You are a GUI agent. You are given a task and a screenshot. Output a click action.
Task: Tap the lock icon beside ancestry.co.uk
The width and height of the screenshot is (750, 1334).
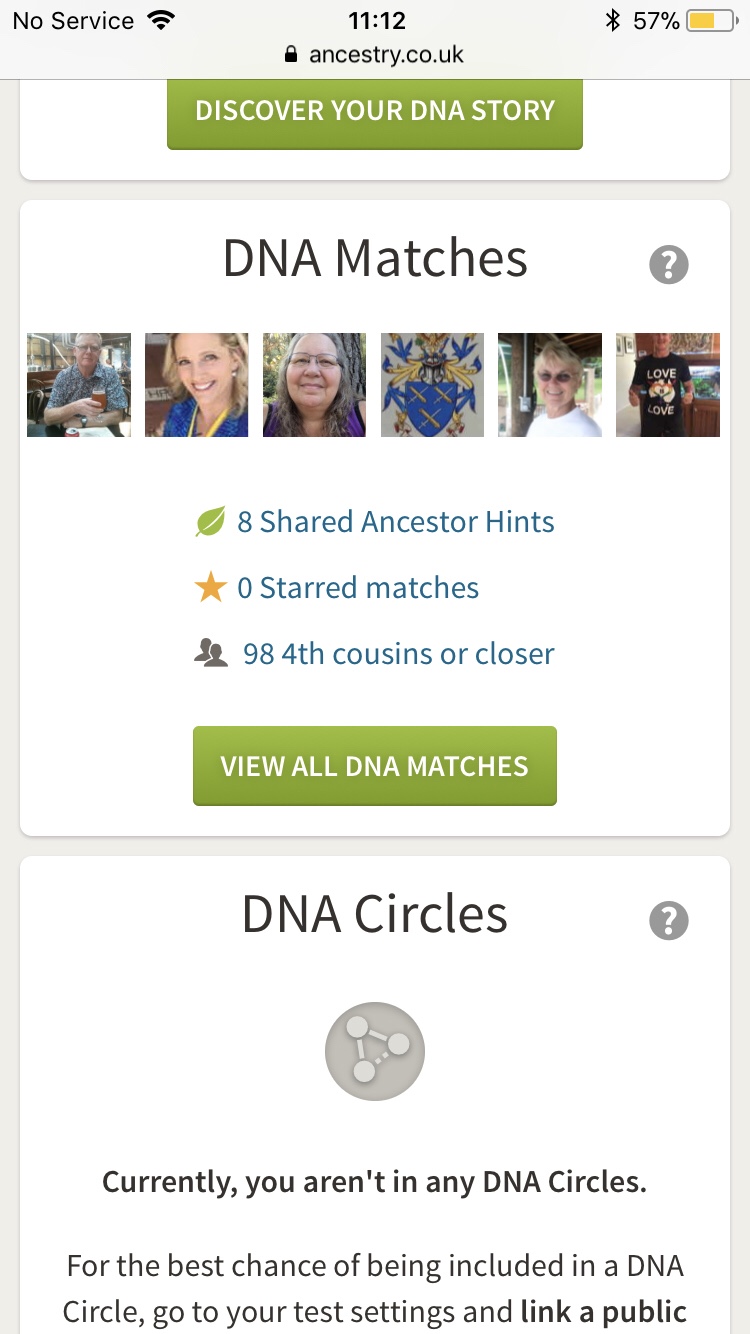pyautogui.click(x=292, y=55)
